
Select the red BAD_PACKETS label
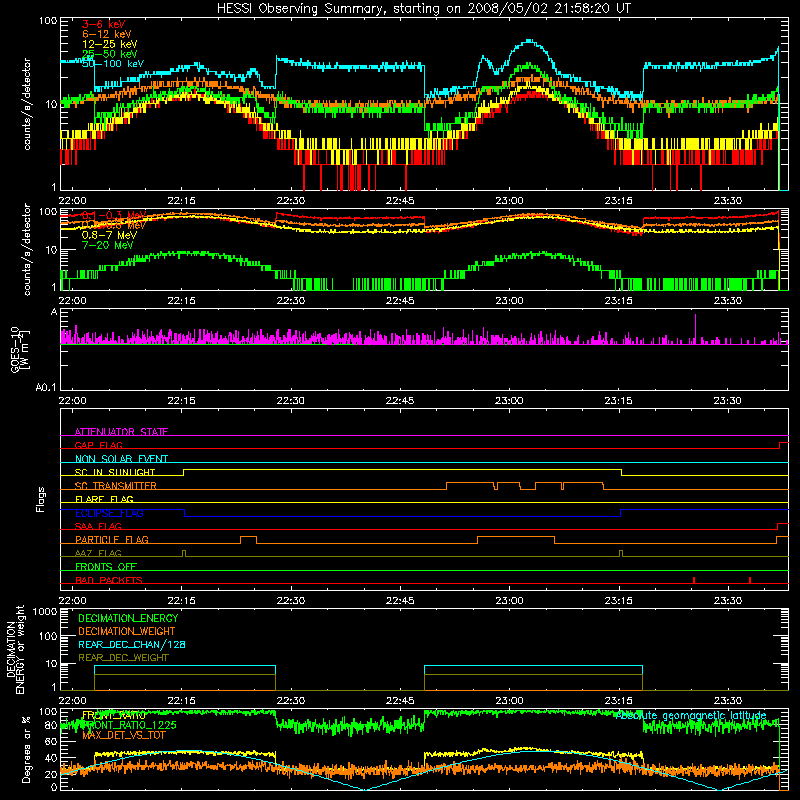109,580
